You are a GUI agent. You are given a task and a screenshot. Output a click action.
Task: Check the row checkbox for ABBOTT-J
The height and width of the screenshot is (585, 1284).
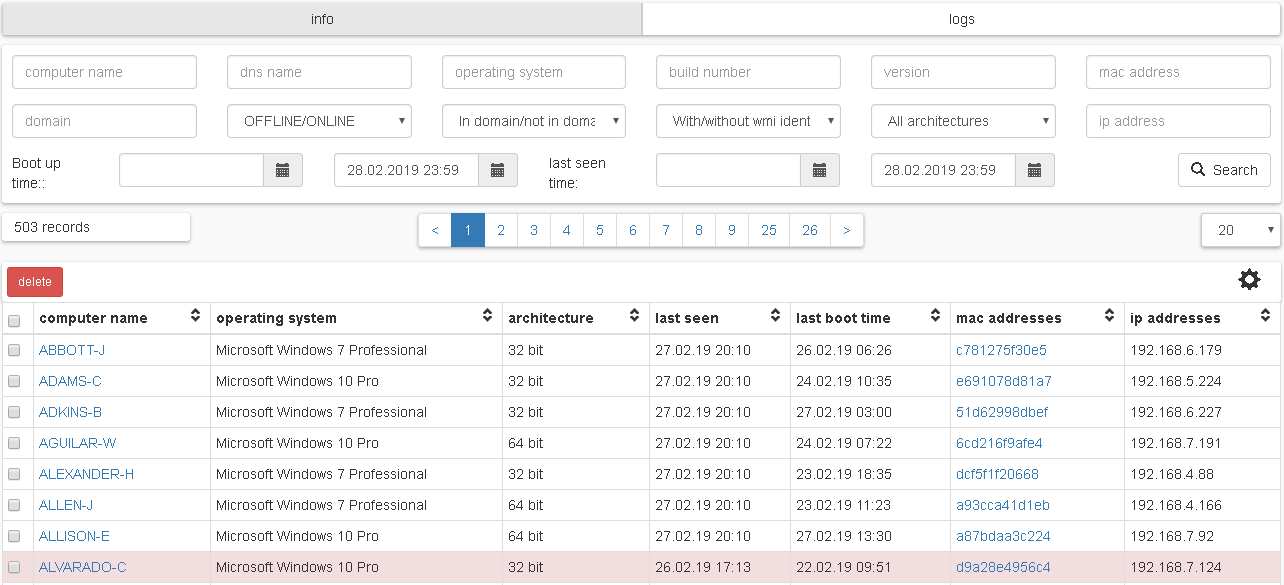pyautogui.click(x=14, y=350)
